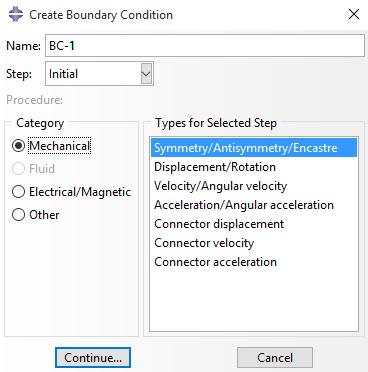Image resolution: width=368 pixels, height=372 pixels.
Task: Click the disabled Fluid radio button
Action: [x=18, y=169]
